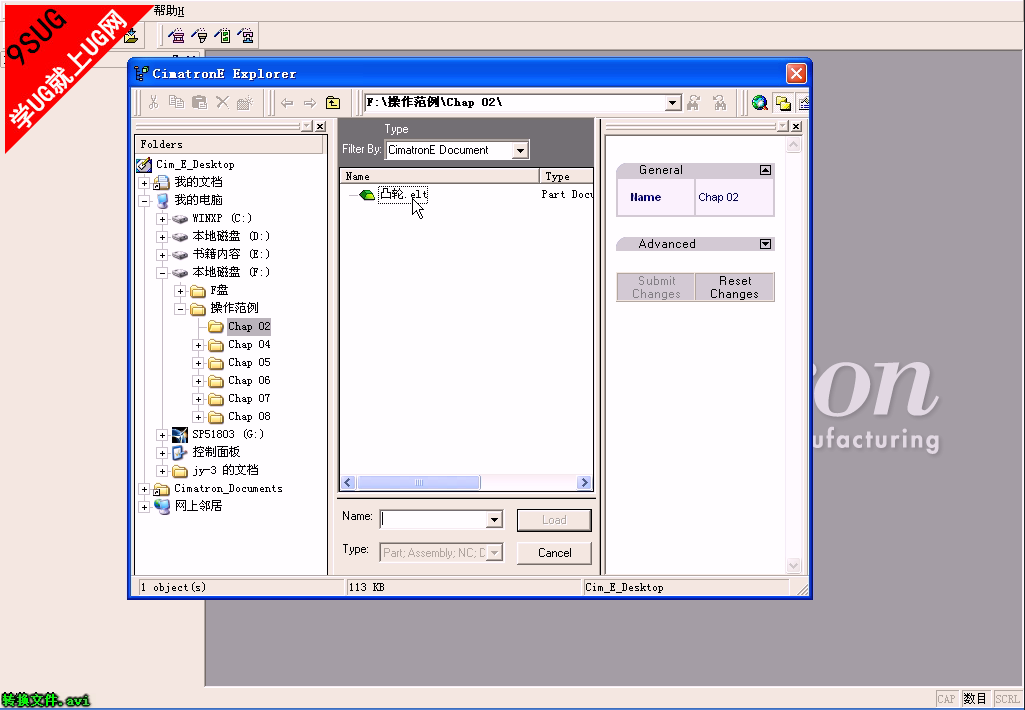
Task: Select the Chap 05 folder in tree
Action: [248, 362]
